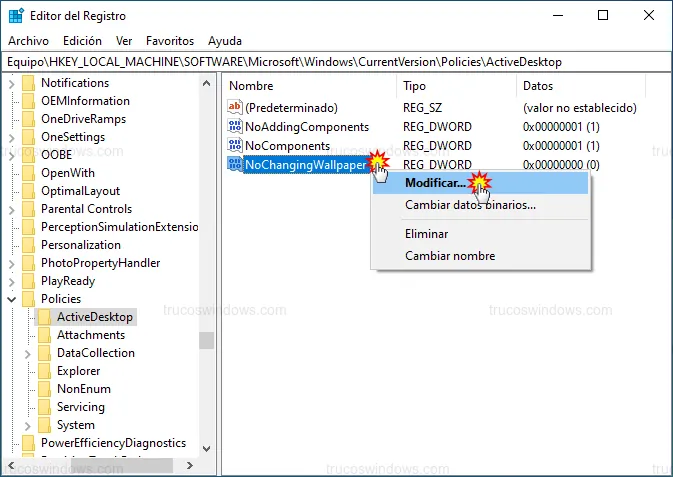673x477 pixels.
Task: Click the (Predeterminado) string value icon
Action: [235, 108]
